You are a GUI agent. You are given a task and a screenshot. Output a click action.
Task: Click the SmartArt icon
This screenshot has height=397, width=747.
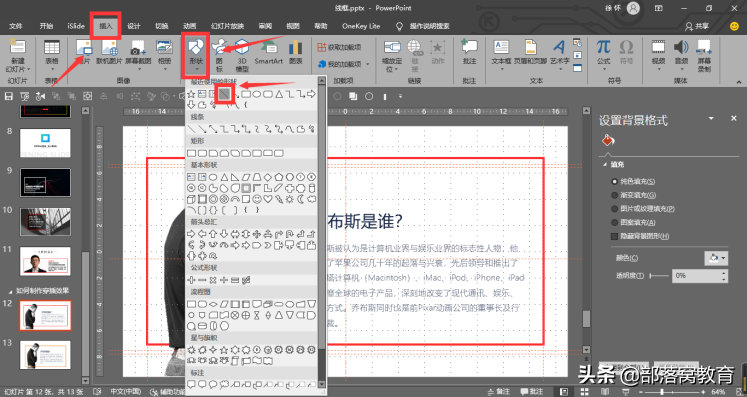pyautogui.click(x=269, y=48)
